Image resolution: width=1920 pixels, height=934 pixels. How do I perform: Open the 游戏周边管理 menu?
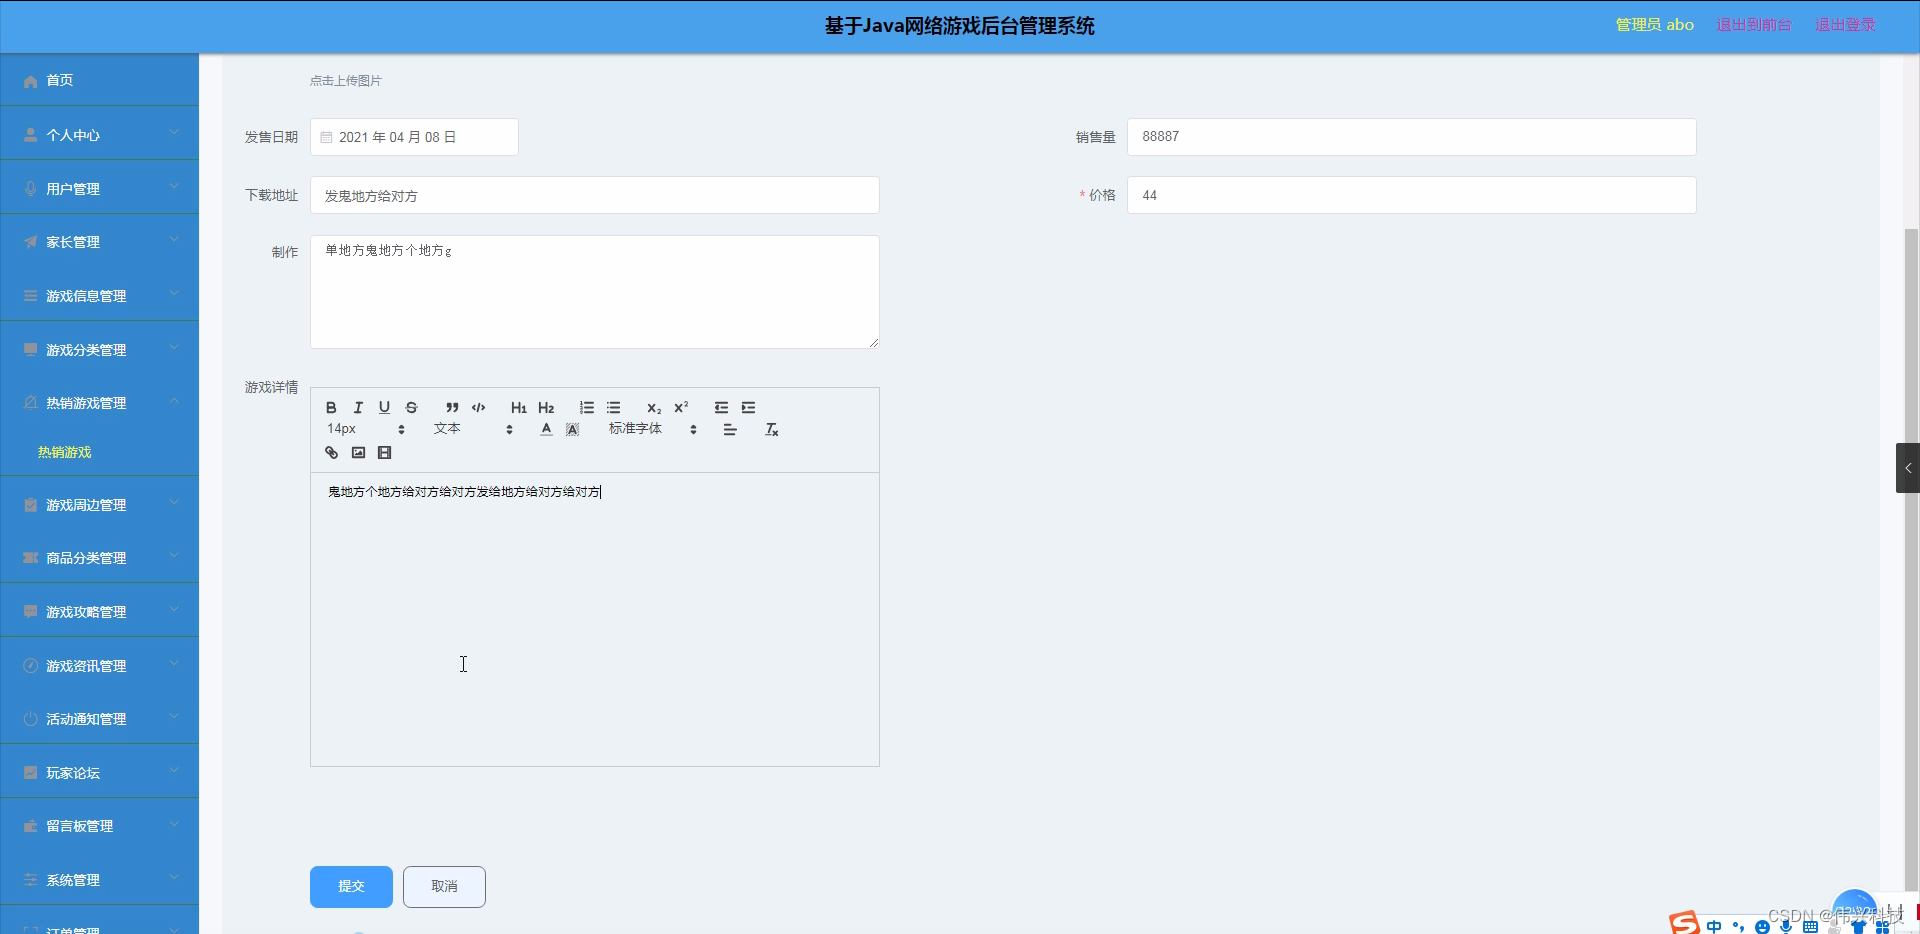(100, 505)
